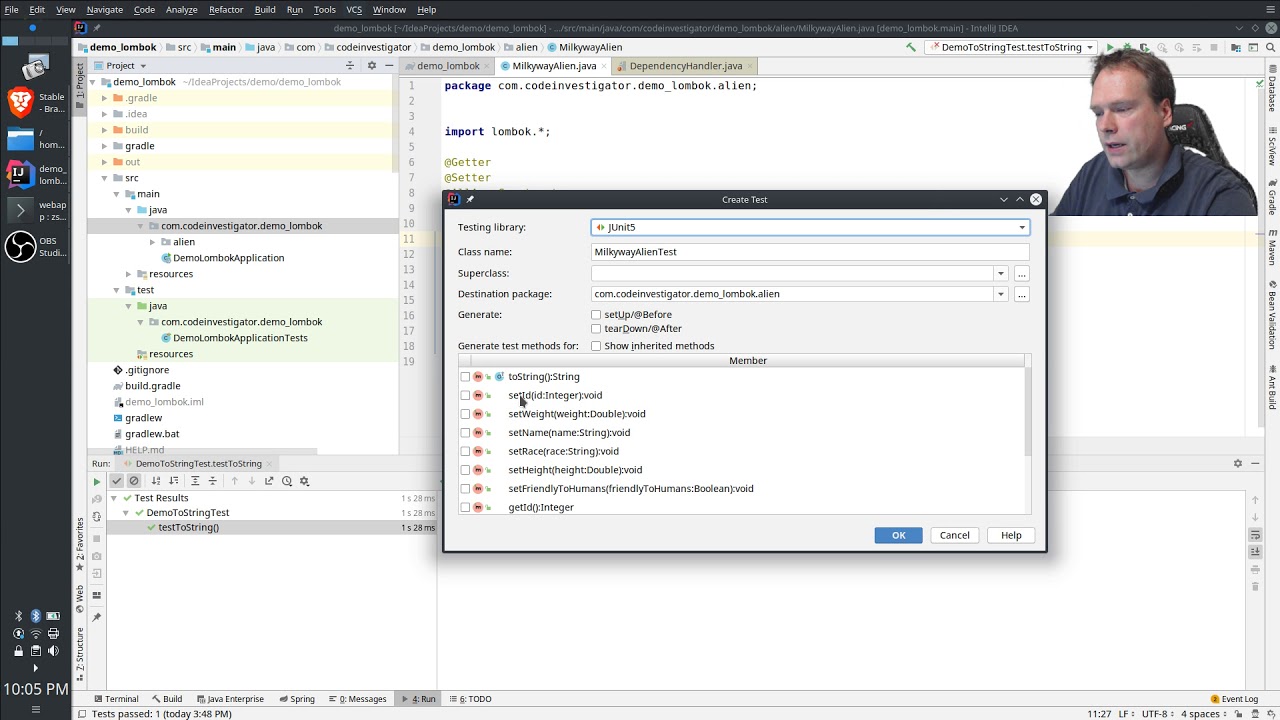Collapse all icon in Project panel
Screen dimensions: 1280x720
point(350,65)
